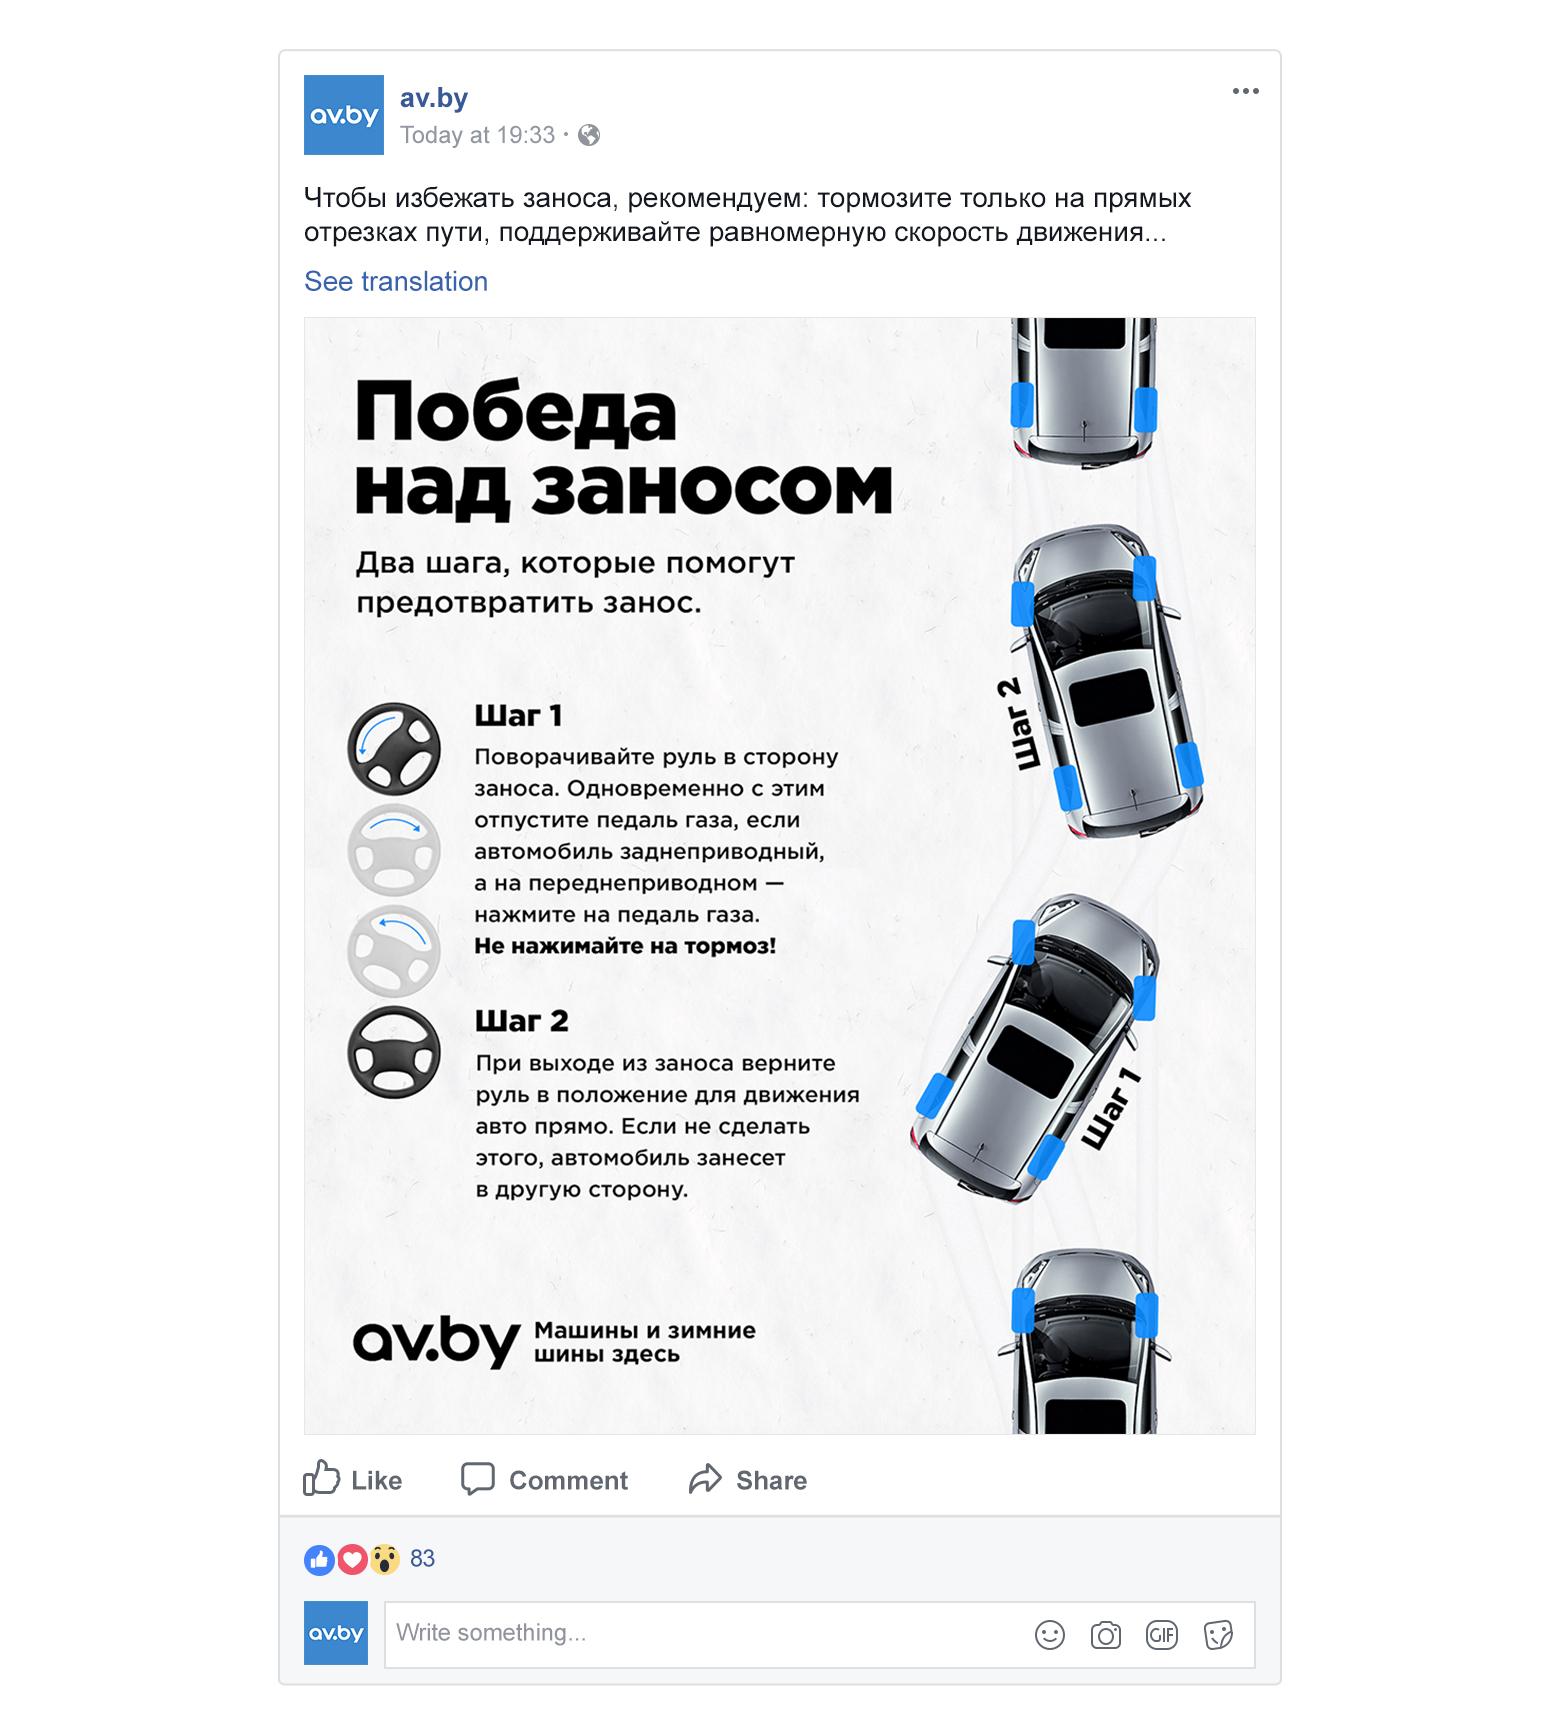Open the 83 reactions count
The width and height of the screenshot is (1560, 1719).
coord(422,1559)
